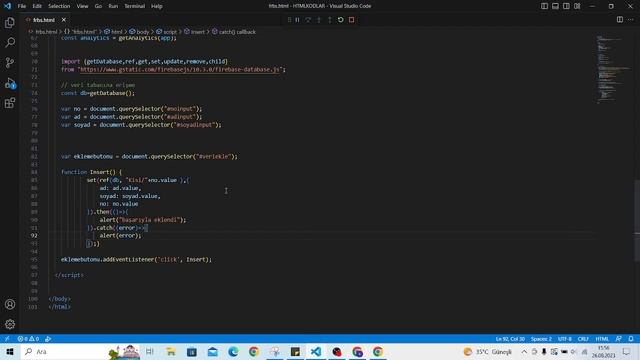
Task: Open the Go menu
Action: pos(98,6)
